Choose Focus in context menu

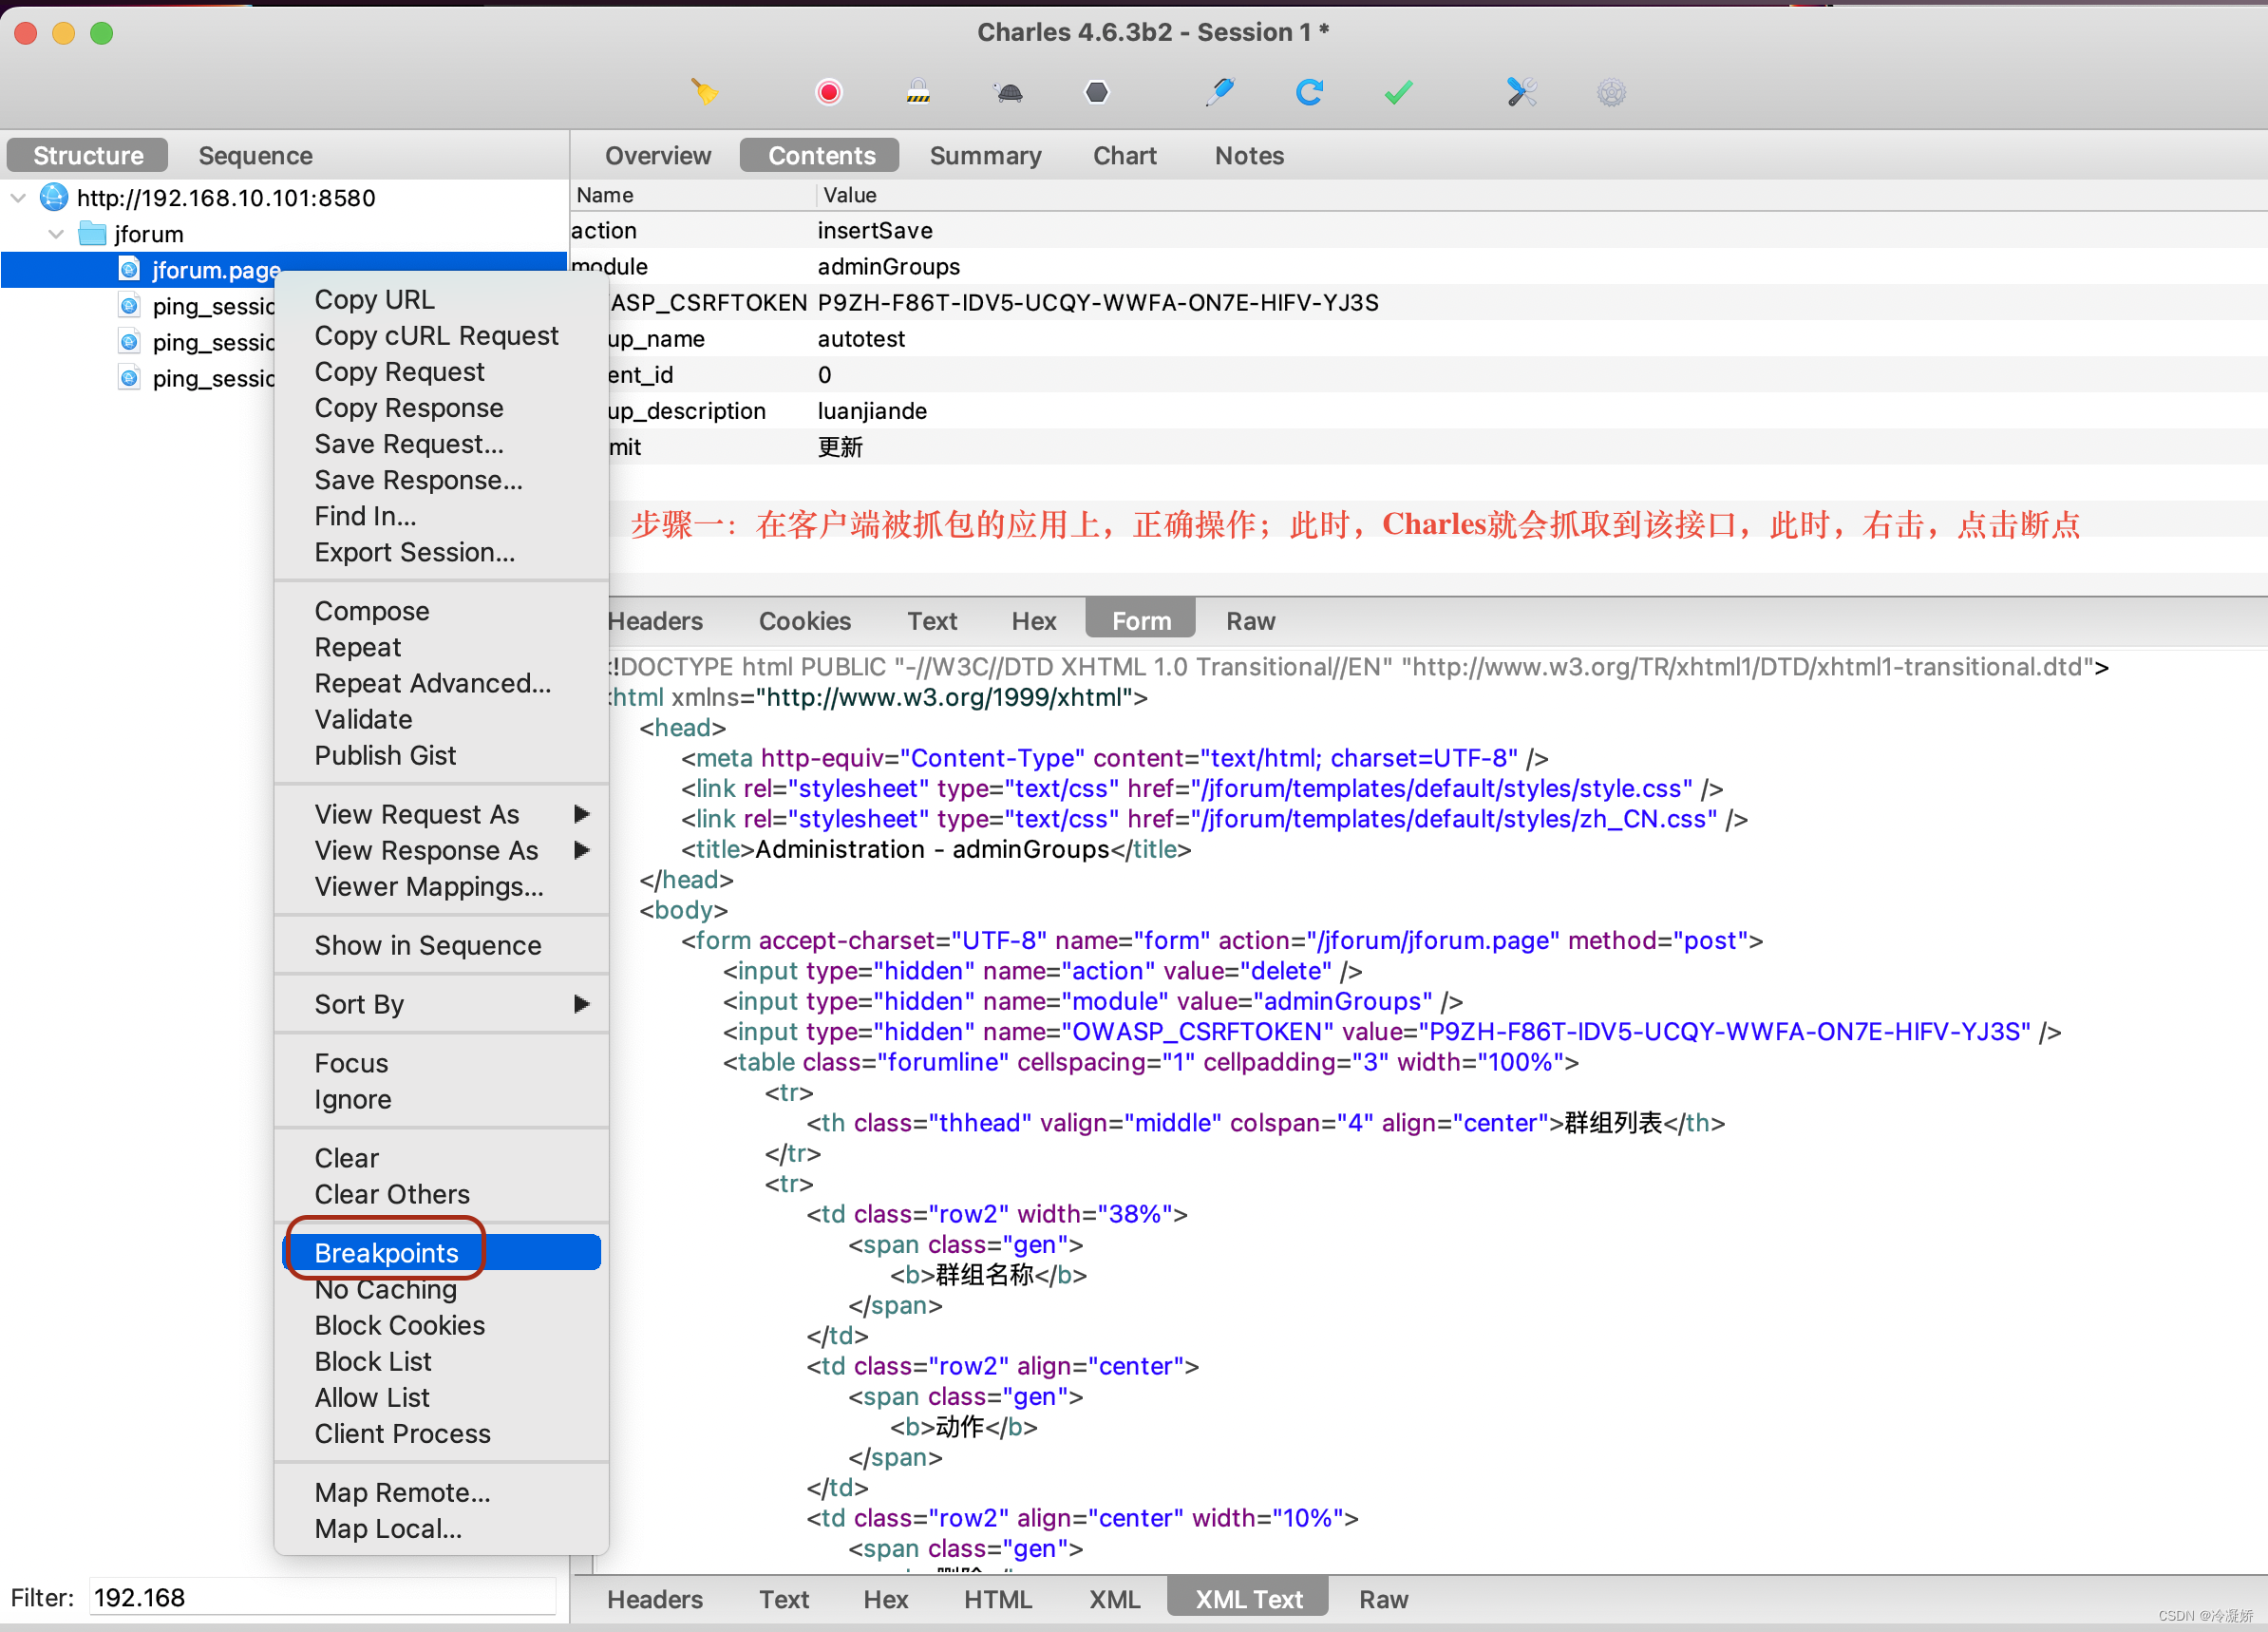pos(441,1063)
